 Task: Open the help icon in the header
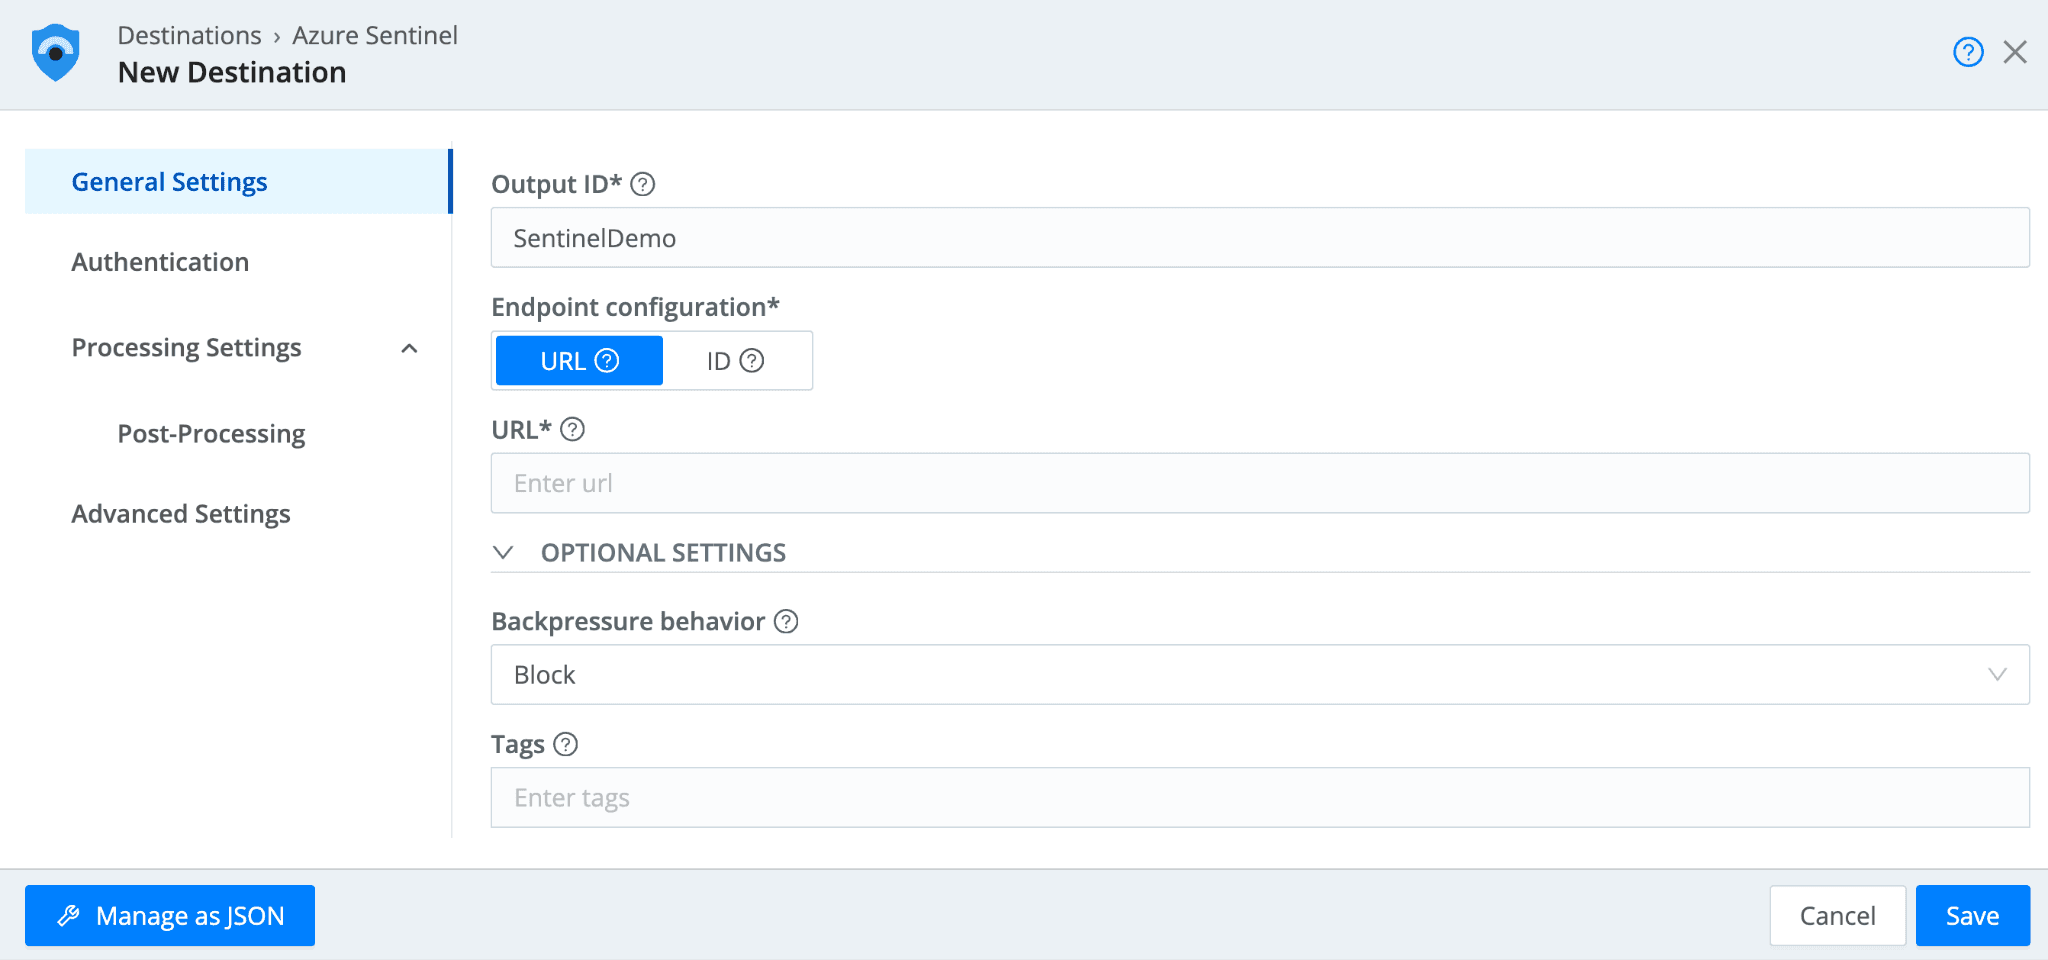1968,52
